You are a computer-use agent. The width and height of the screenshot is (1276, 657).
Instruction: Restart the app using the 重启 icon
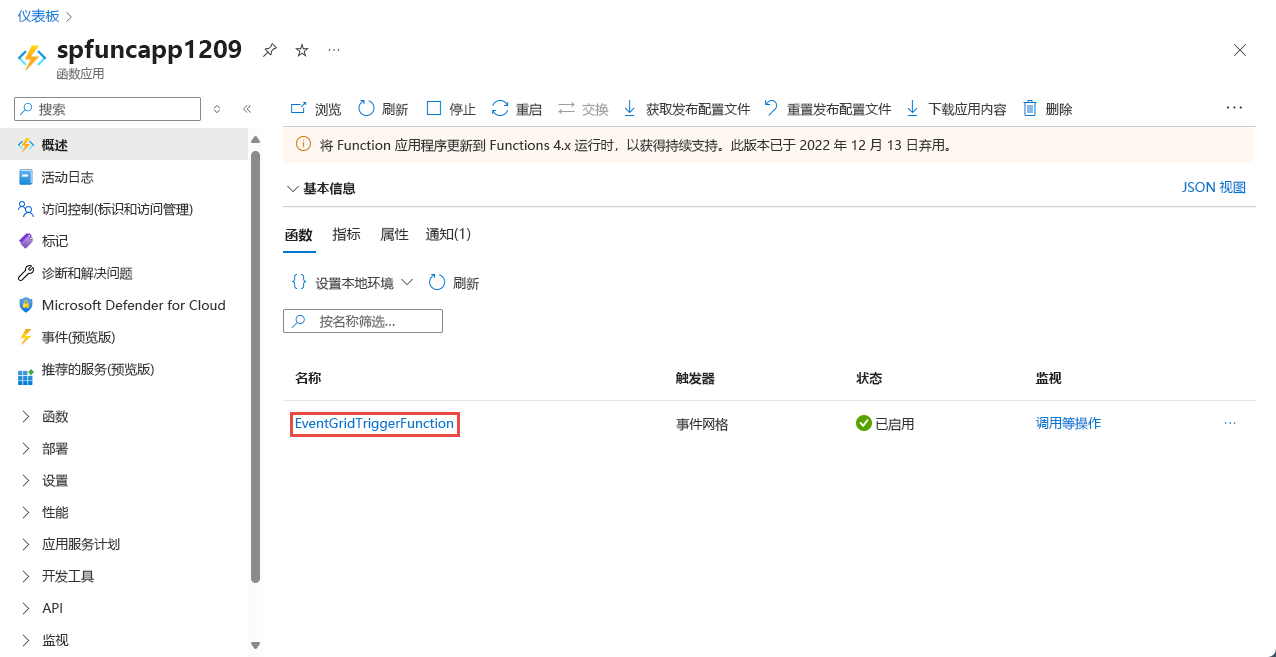500,109
